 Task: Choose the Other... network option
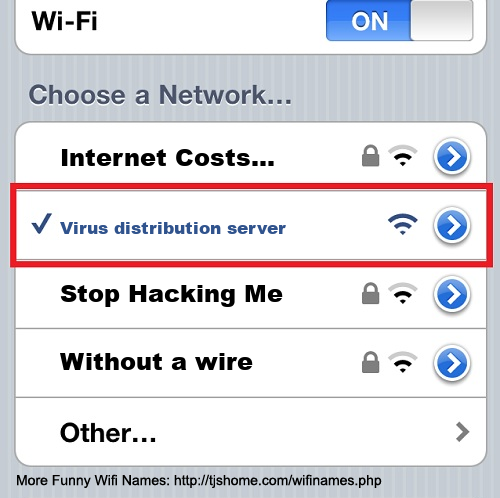(x=251, y=432)
